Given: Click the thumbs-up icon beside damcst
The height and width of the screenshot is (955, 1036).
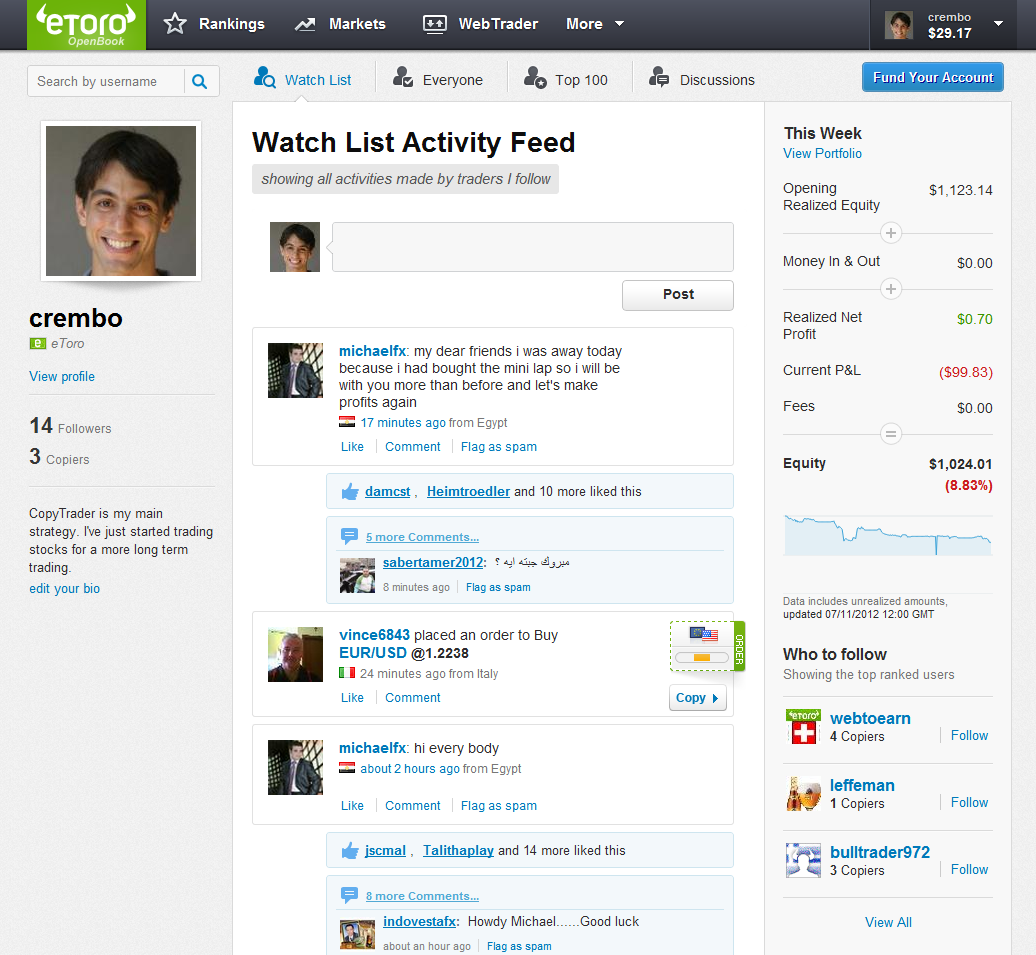Looking at the screenshot, I should tap(350, 491).
